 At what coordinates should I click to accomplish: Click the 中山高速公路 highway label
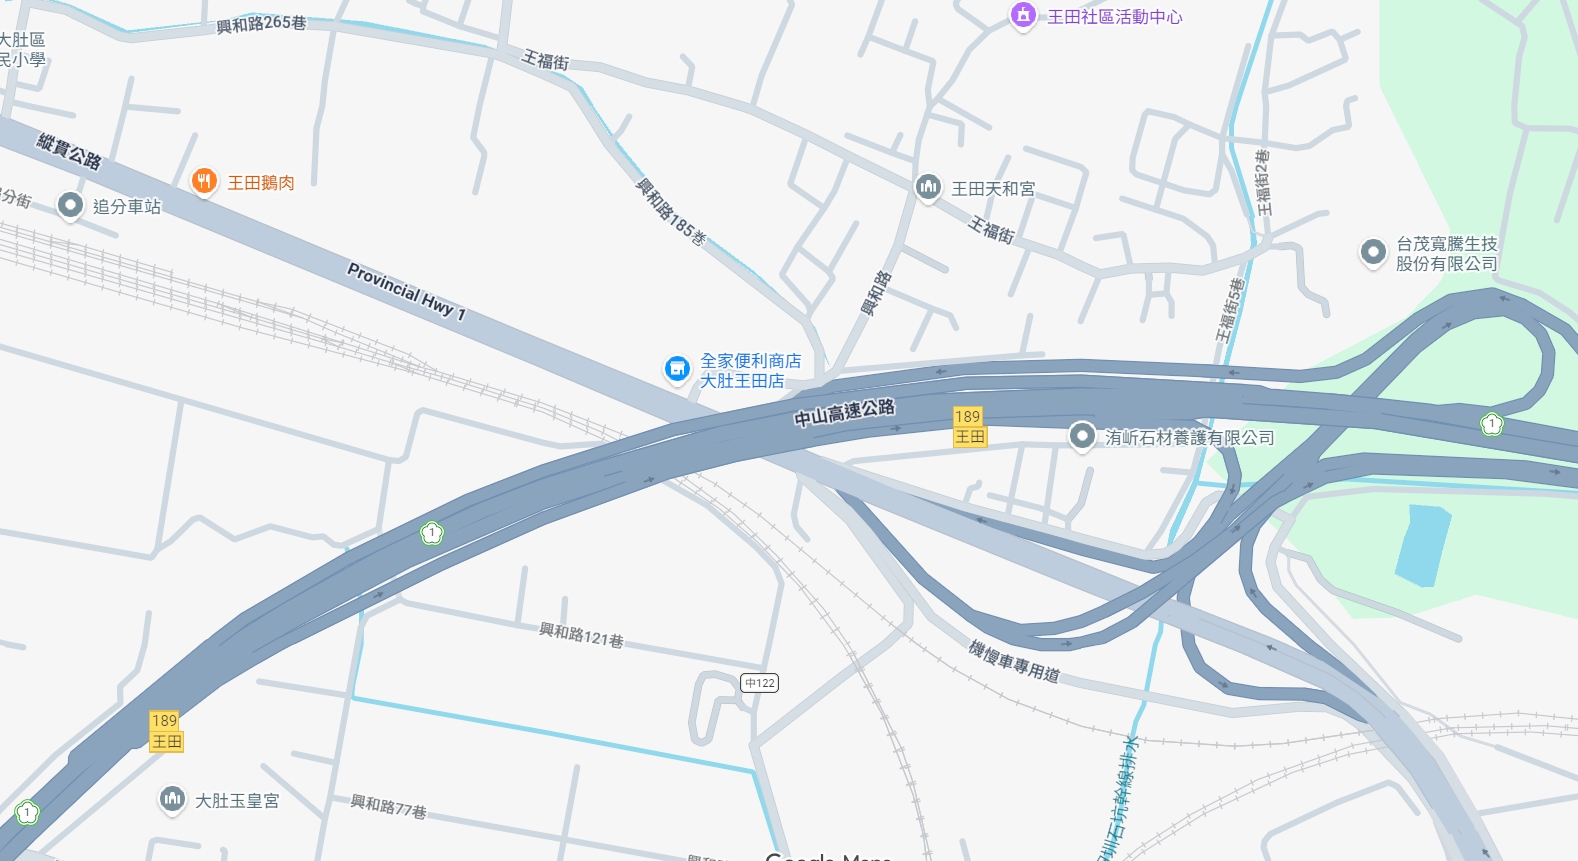pos(845,412)
